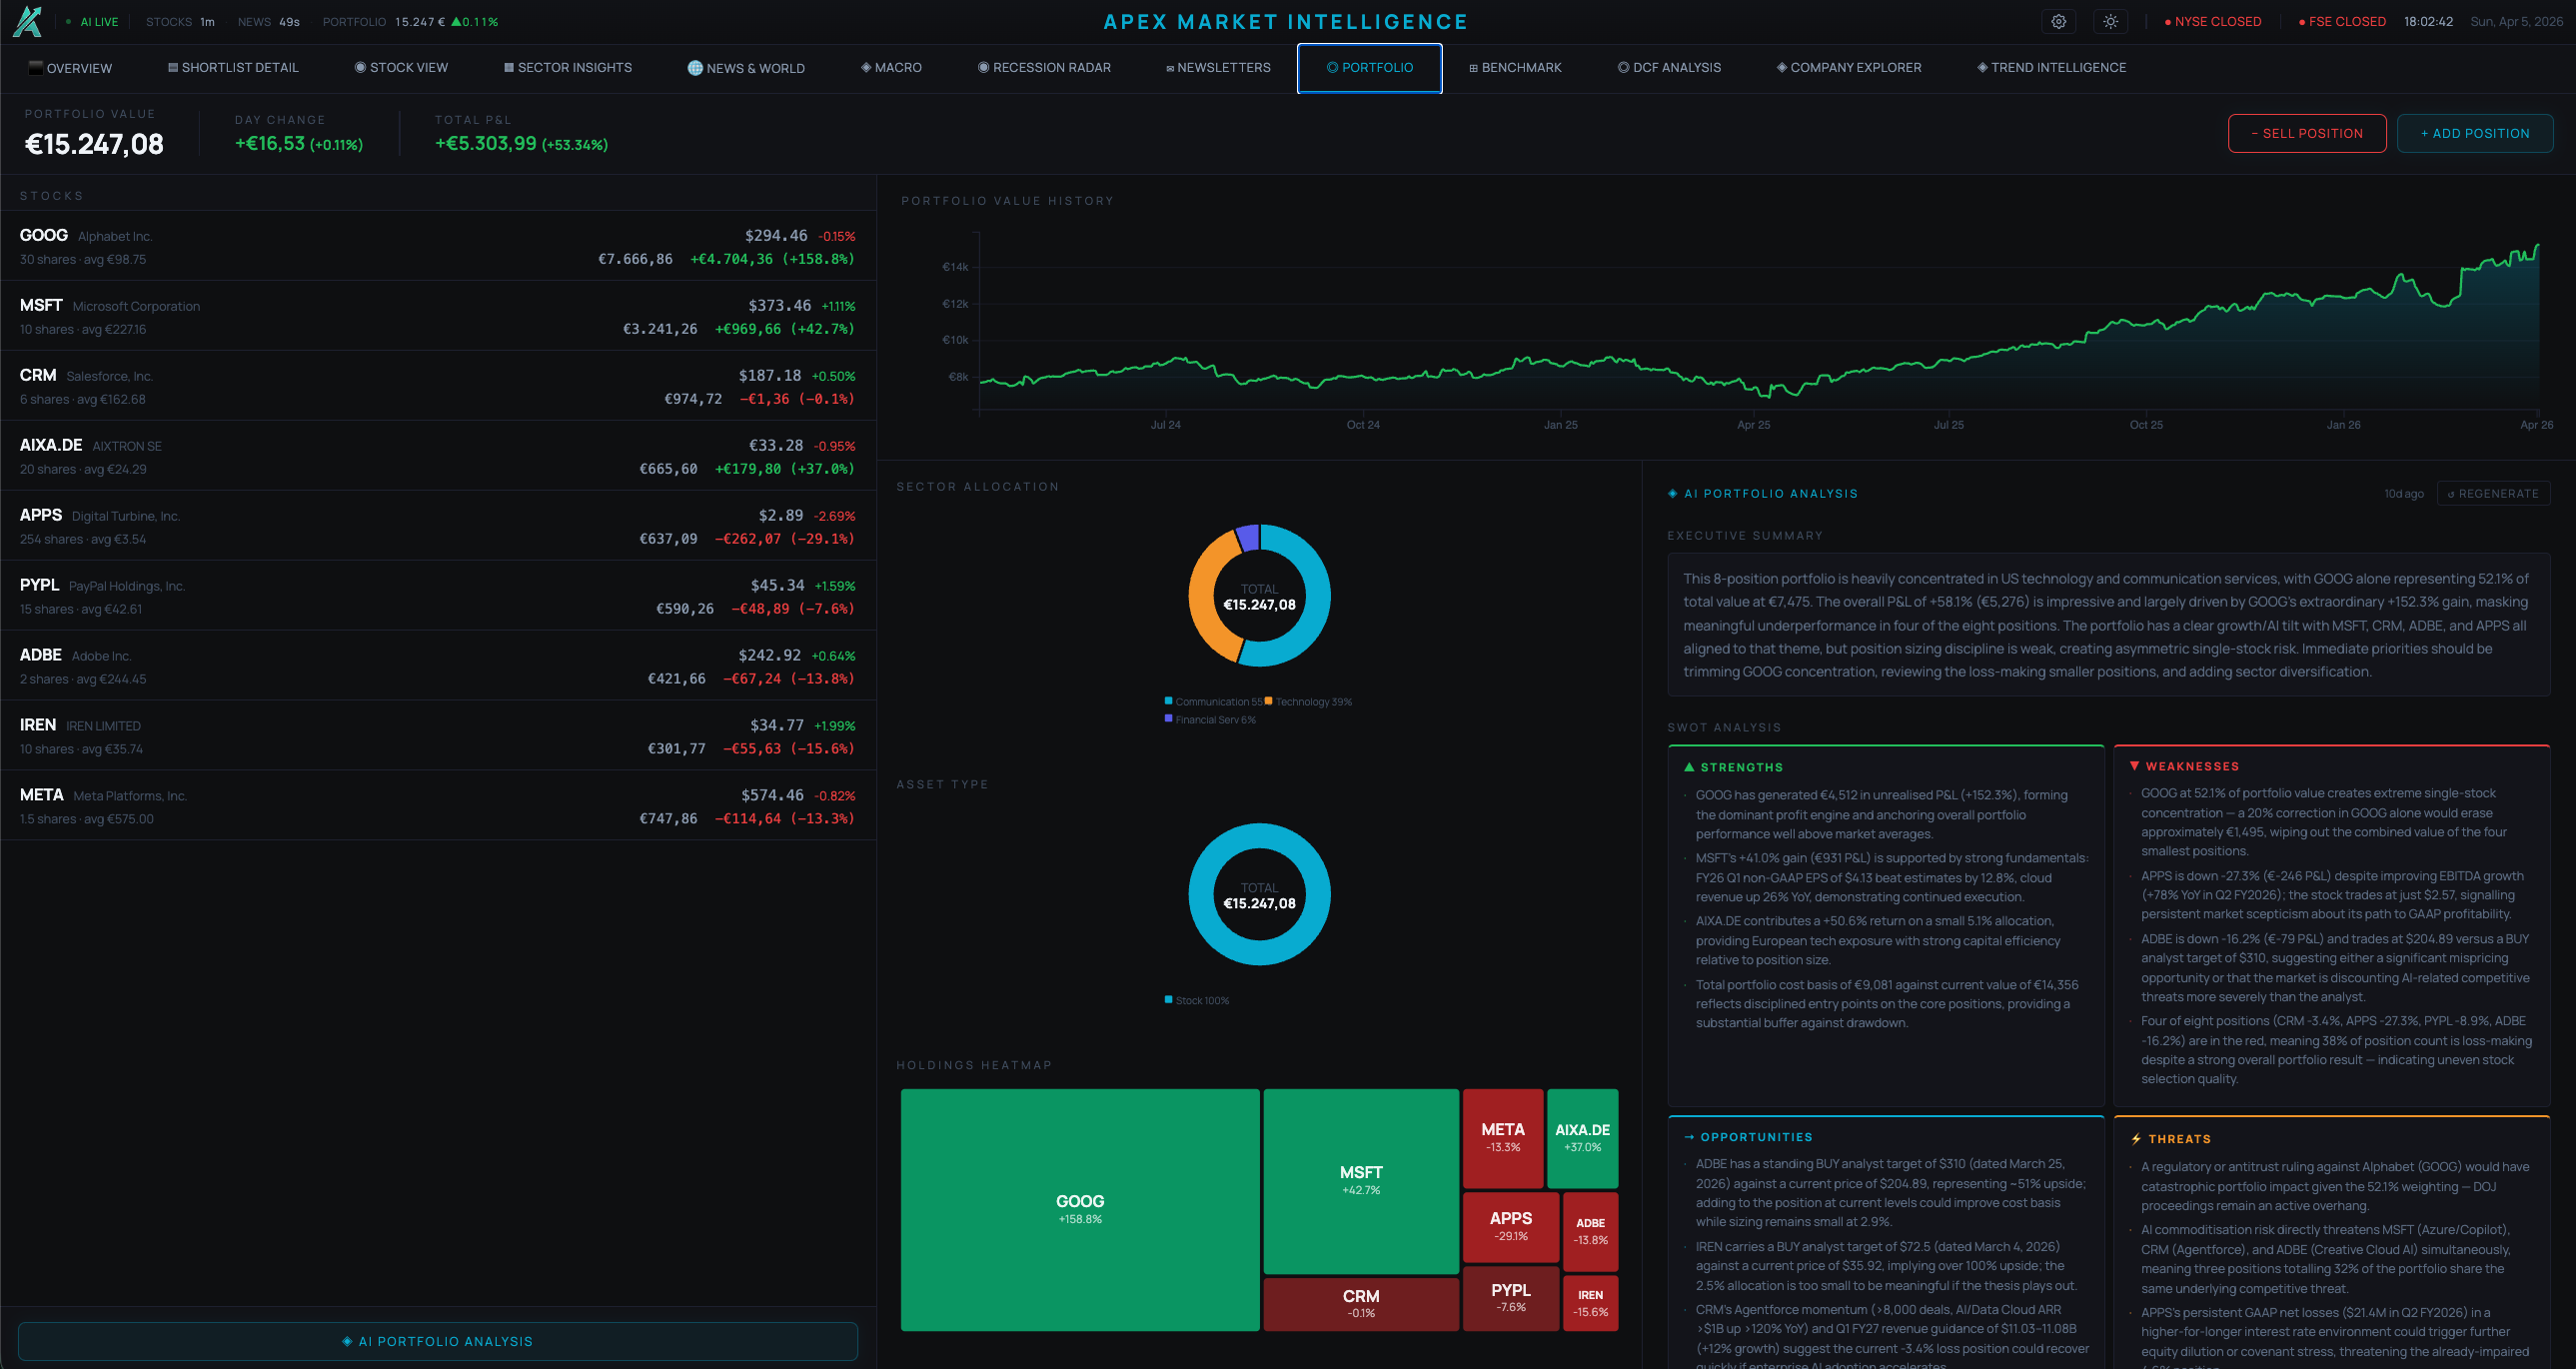The image size is (2576, 1369).
Task: Open the News & World globe icon
Action: coord(694,68)
